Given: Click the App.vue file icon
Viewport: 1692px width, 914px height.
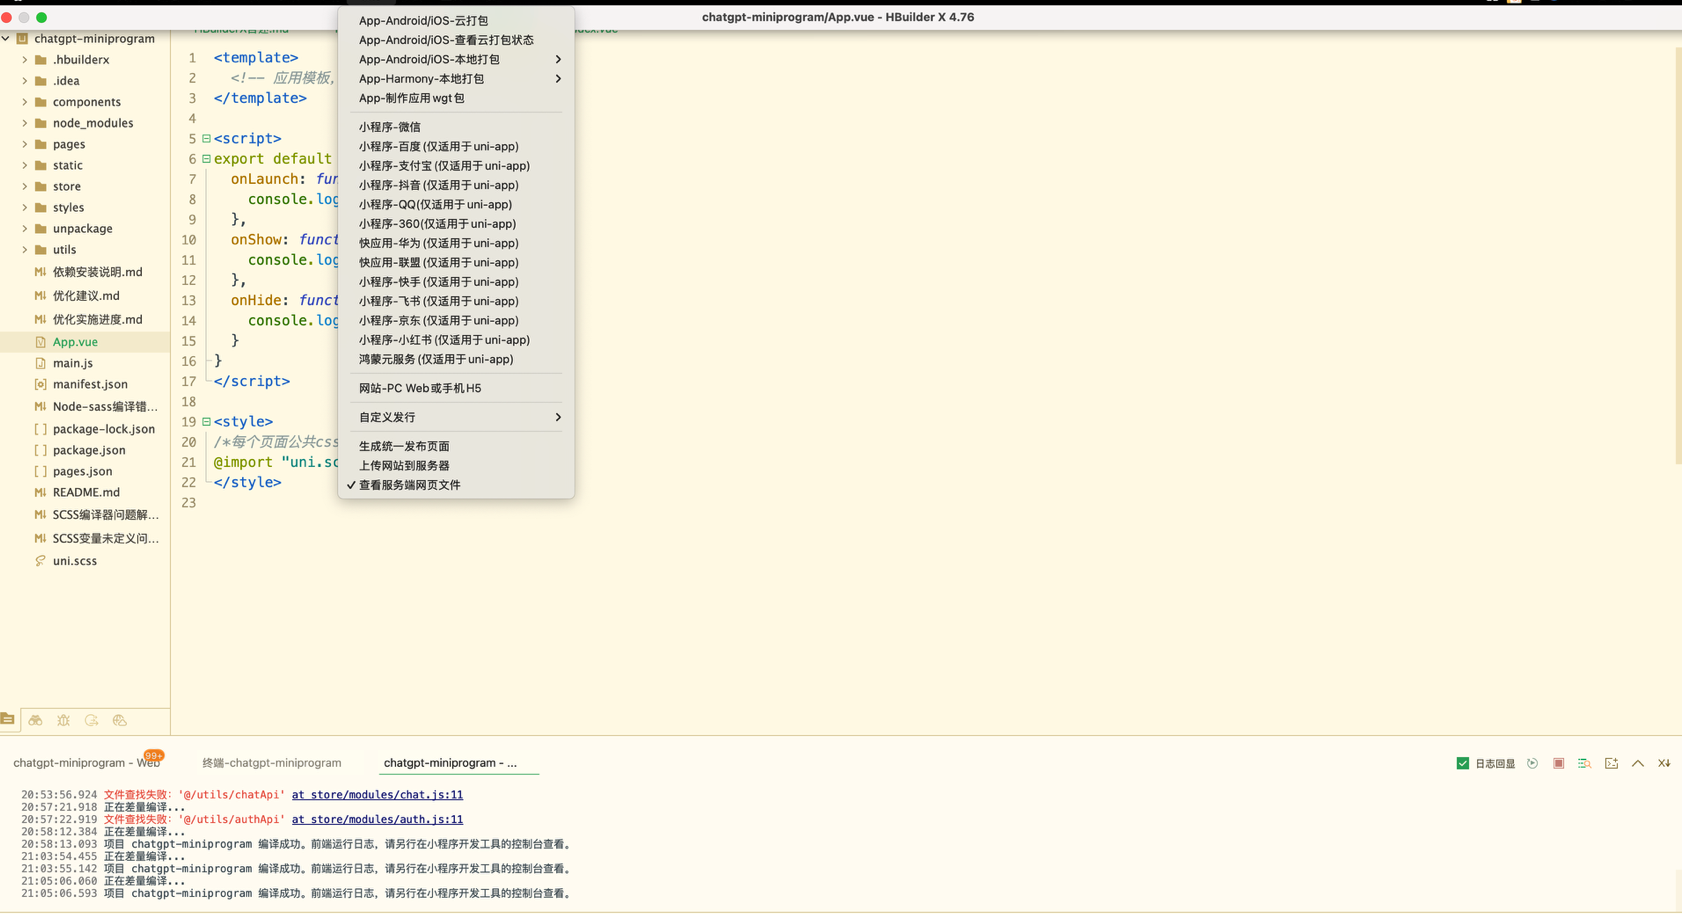Looking at the screenshot, I should tap(40, 343).
